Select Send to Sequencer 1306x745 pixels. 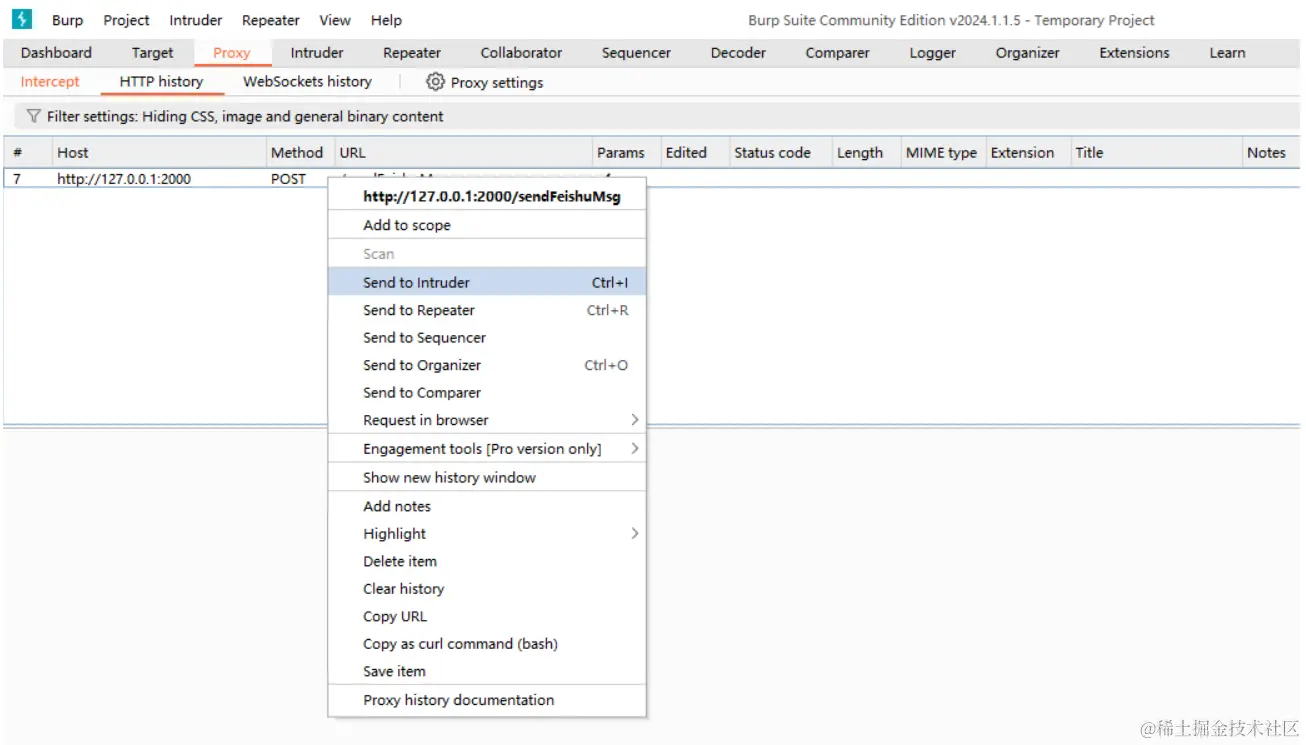point(487,338)
